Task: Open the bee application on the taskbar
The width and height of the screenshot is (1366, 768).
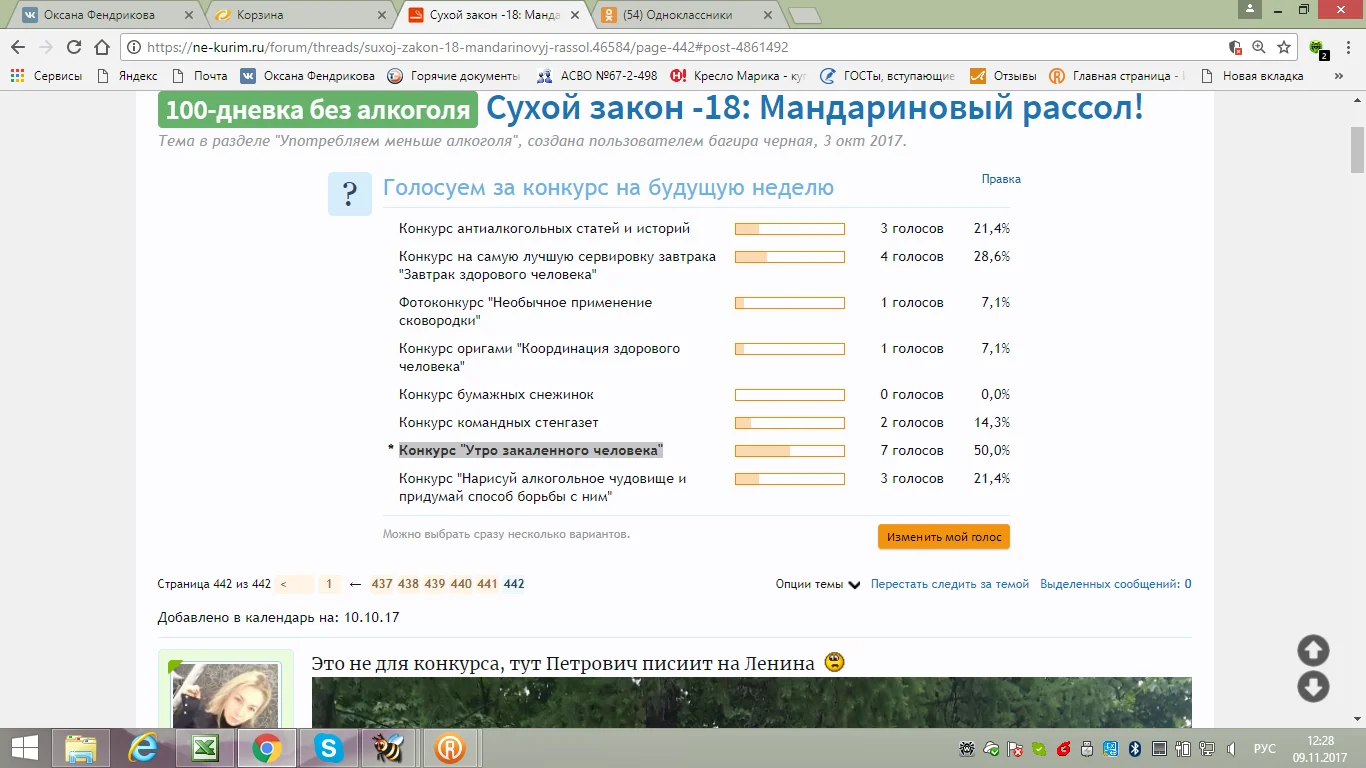Action: click(x=389, y=748)
